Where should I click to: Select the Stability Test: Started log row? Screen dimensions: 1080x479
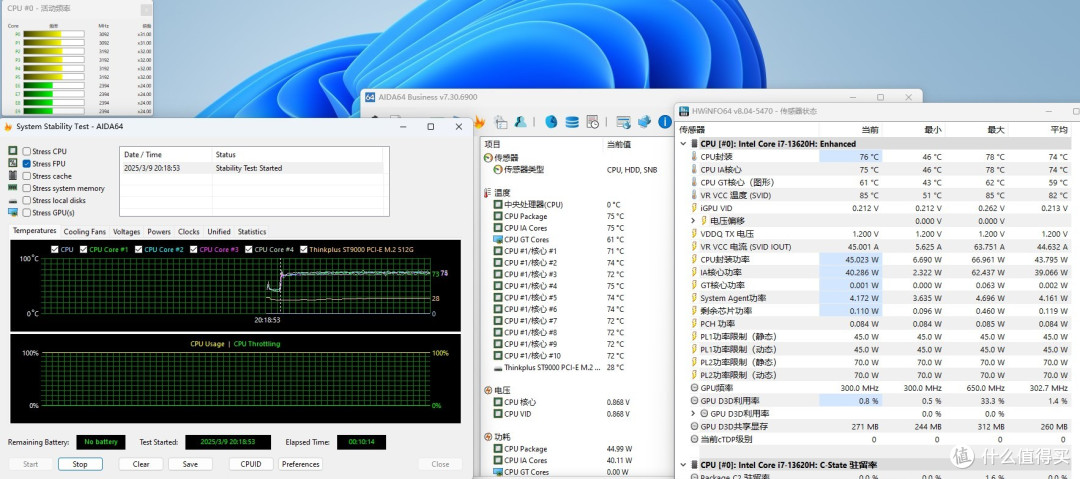[x=254, y=168]
